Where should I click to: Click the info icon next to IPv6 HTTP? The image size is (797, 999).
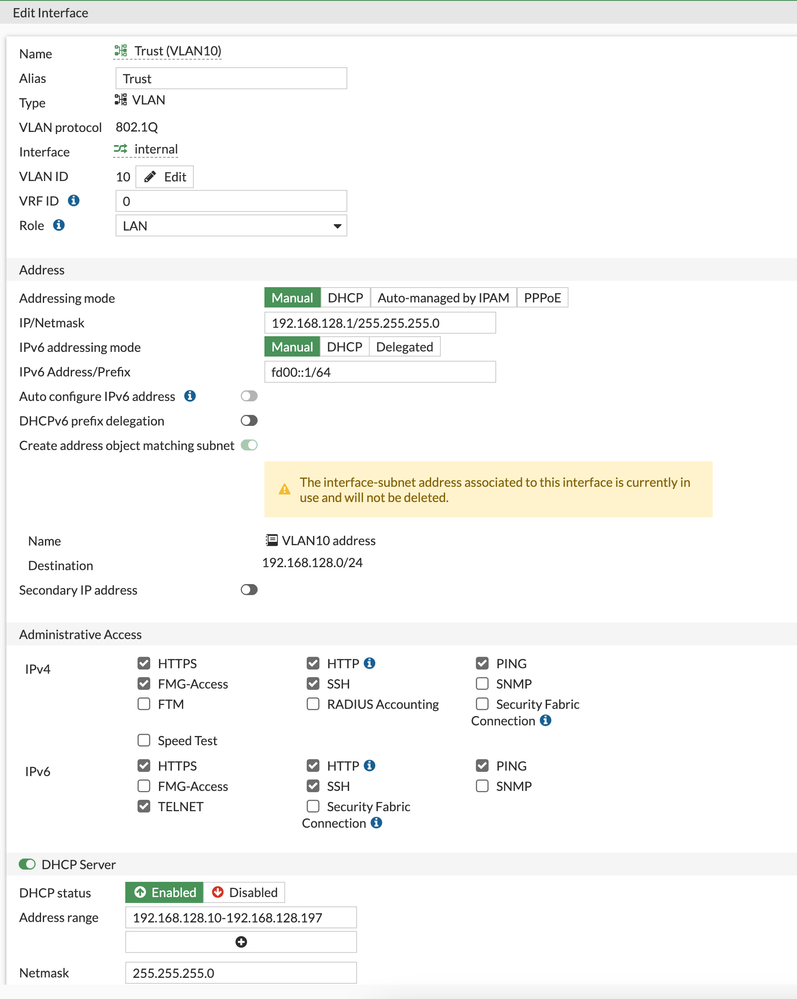tap(370, 766)
